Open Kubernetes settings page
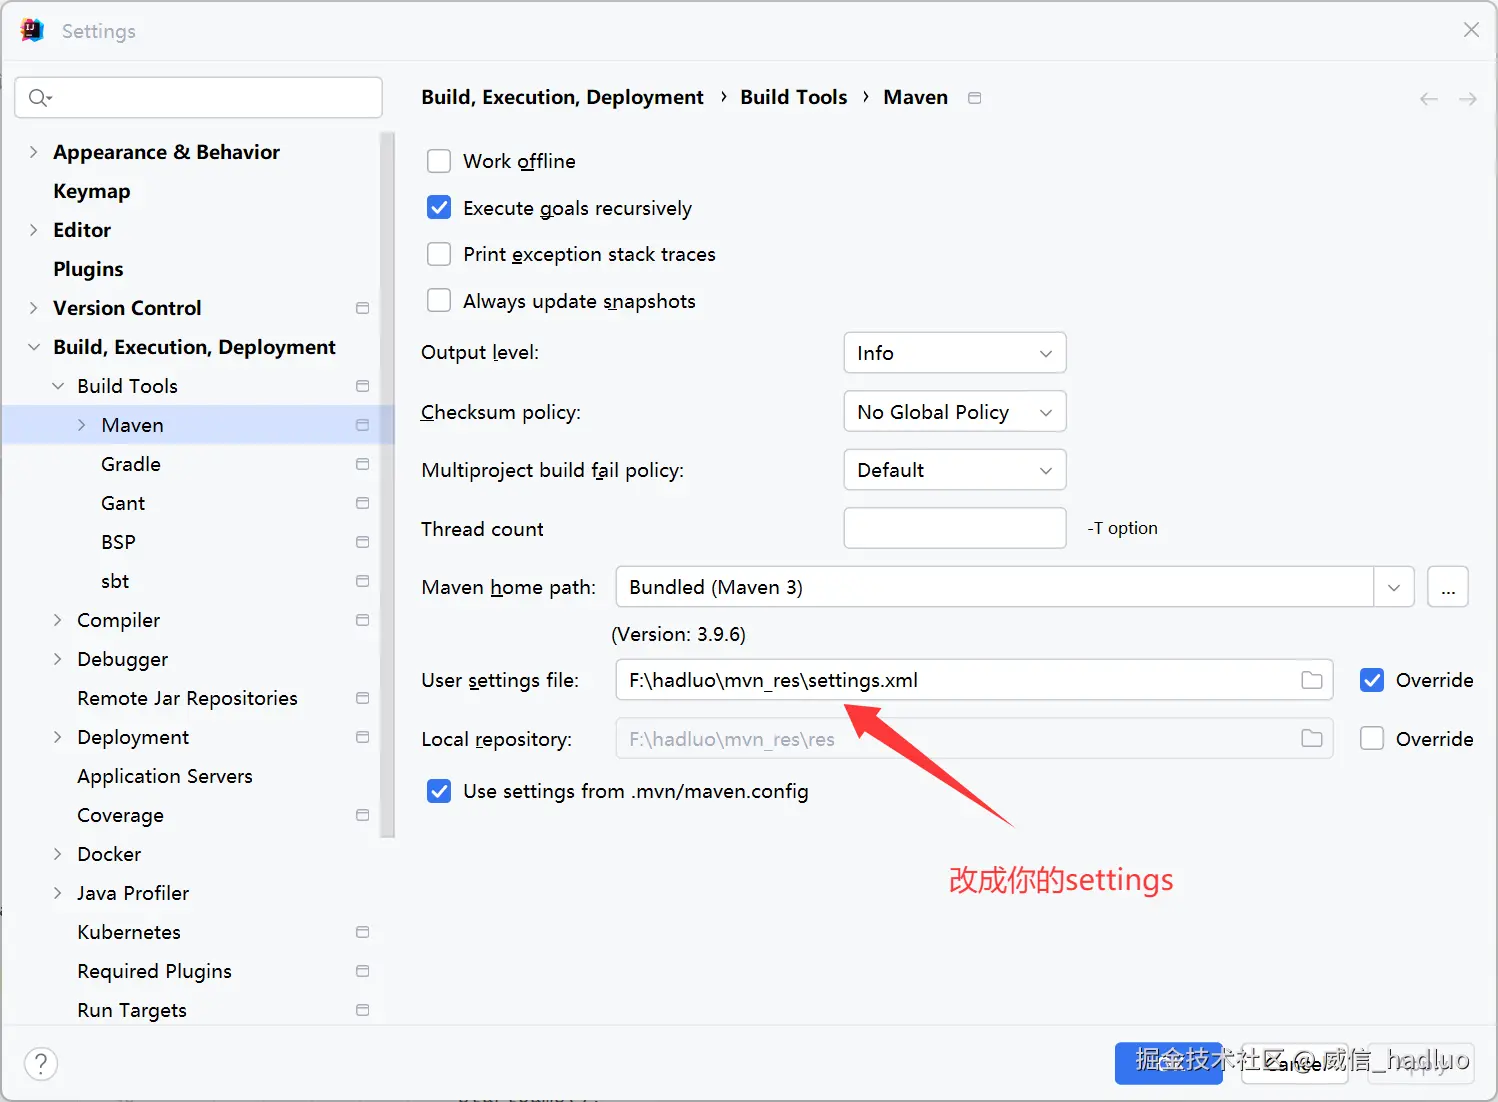1498x1102 pixels. pyautogui.click(x=129, y=932)
